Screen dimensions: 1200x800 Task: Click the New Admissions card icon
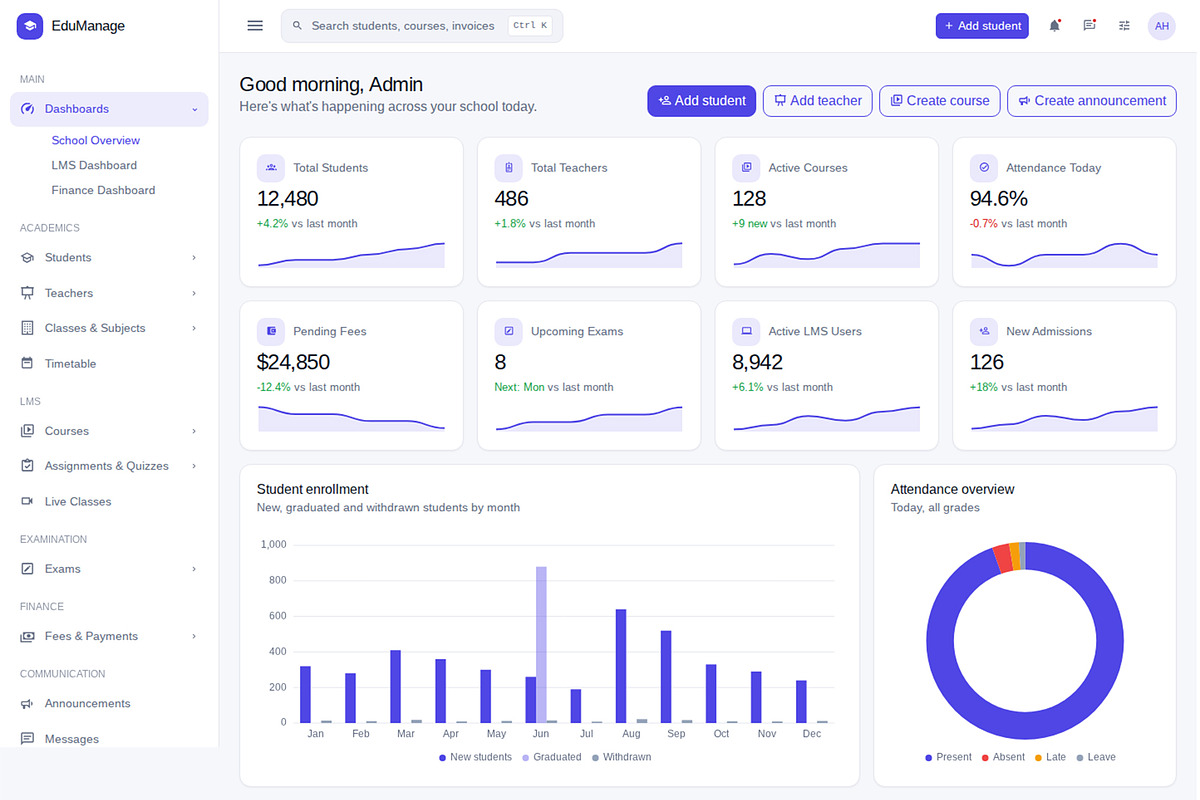tap(984, 331)
